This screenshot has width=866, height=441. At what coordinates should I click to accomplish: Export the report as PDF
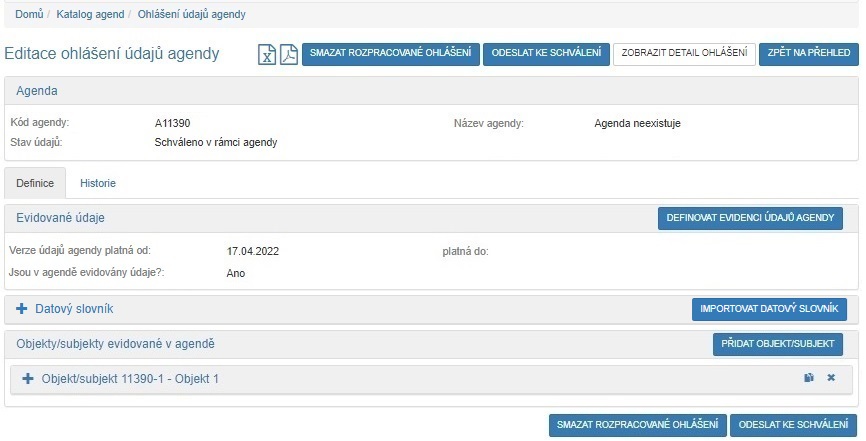tap(288, 55)
